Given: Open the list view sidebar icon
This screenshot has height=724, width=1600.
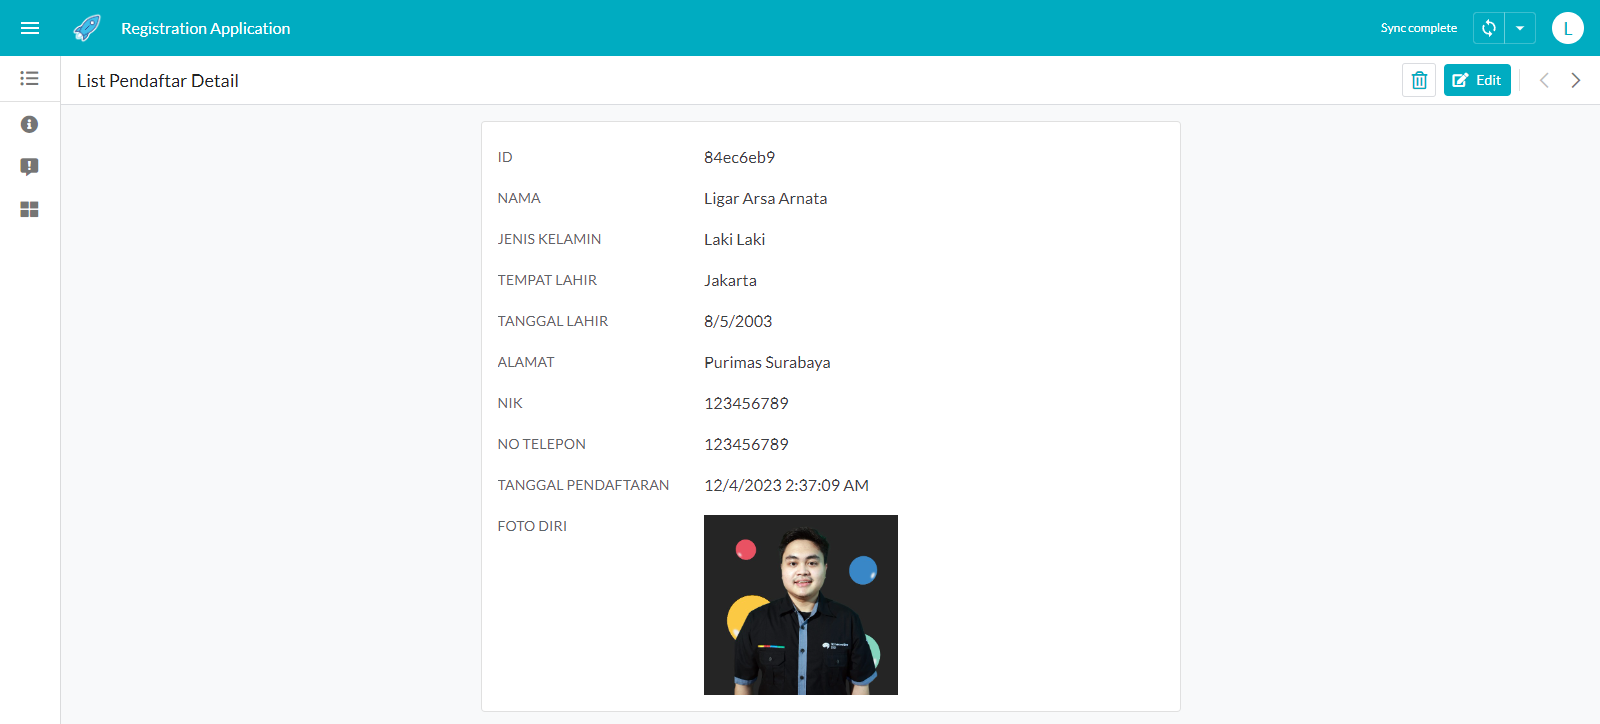Looking at the screenshot, I should point(30,78).
